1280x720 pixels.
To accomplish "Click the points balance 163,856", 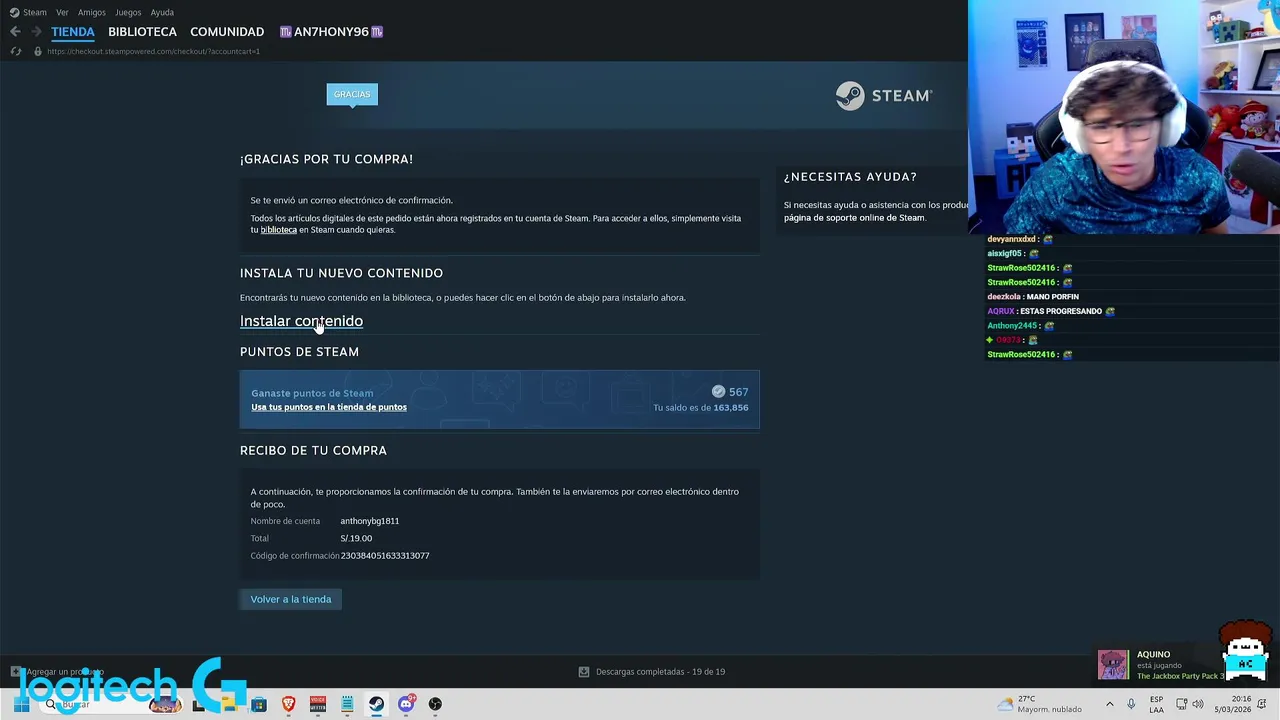I will coord(731,408).
